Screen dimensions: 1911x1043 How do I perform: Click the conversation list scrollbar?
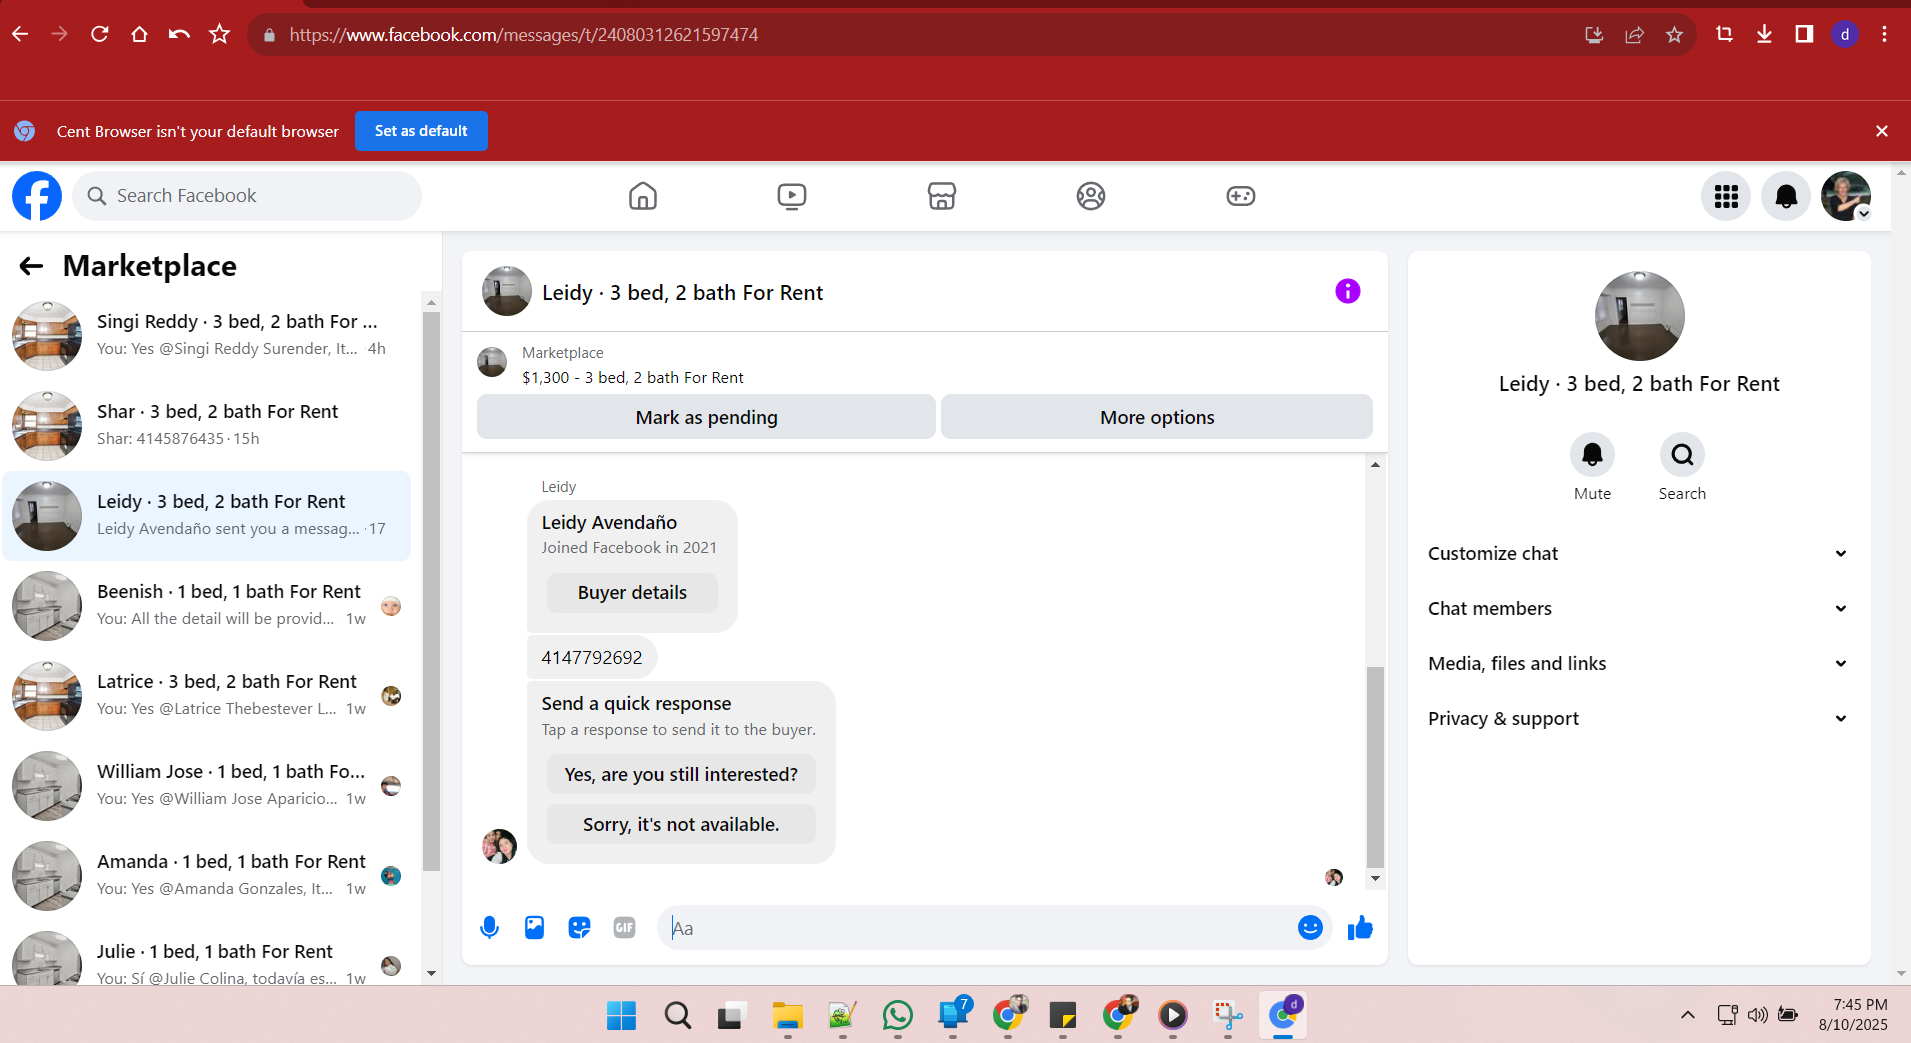(x=431, y=590)
